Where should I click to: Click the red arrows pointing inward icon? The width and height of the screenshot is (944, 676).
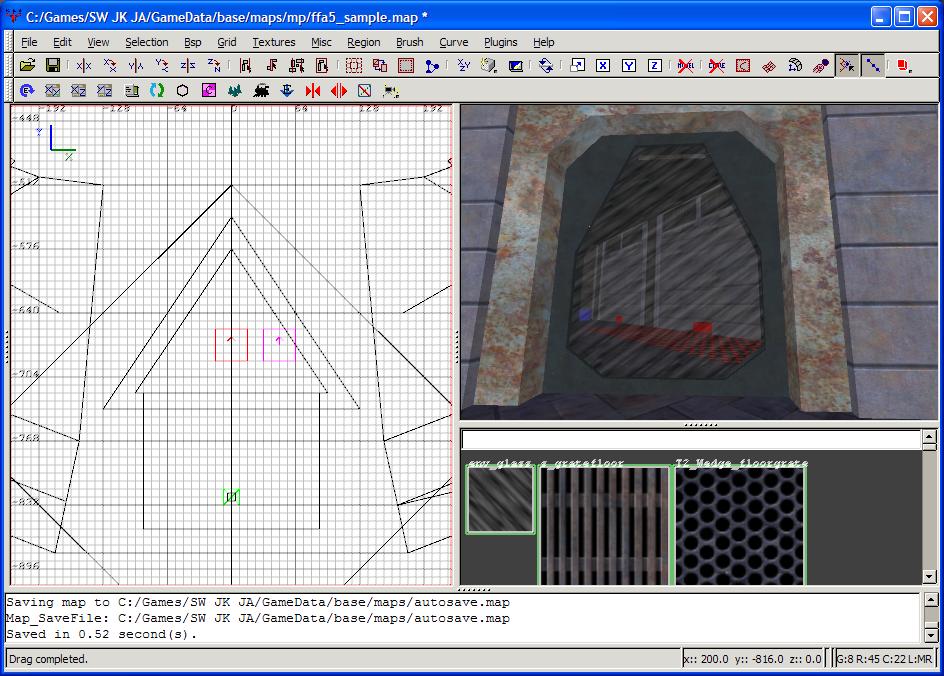(x=312, y=90)
